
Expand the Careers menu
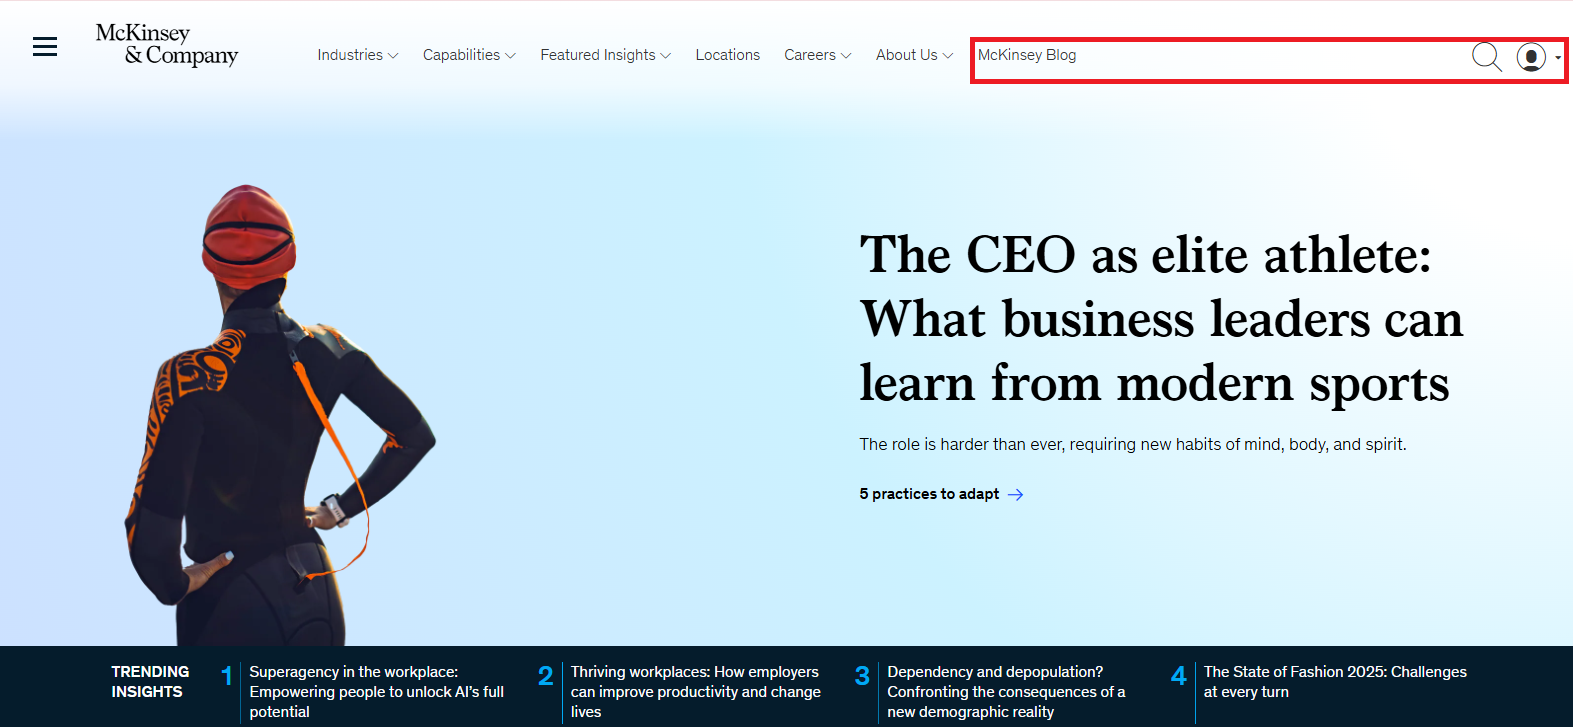click(817, 55)
